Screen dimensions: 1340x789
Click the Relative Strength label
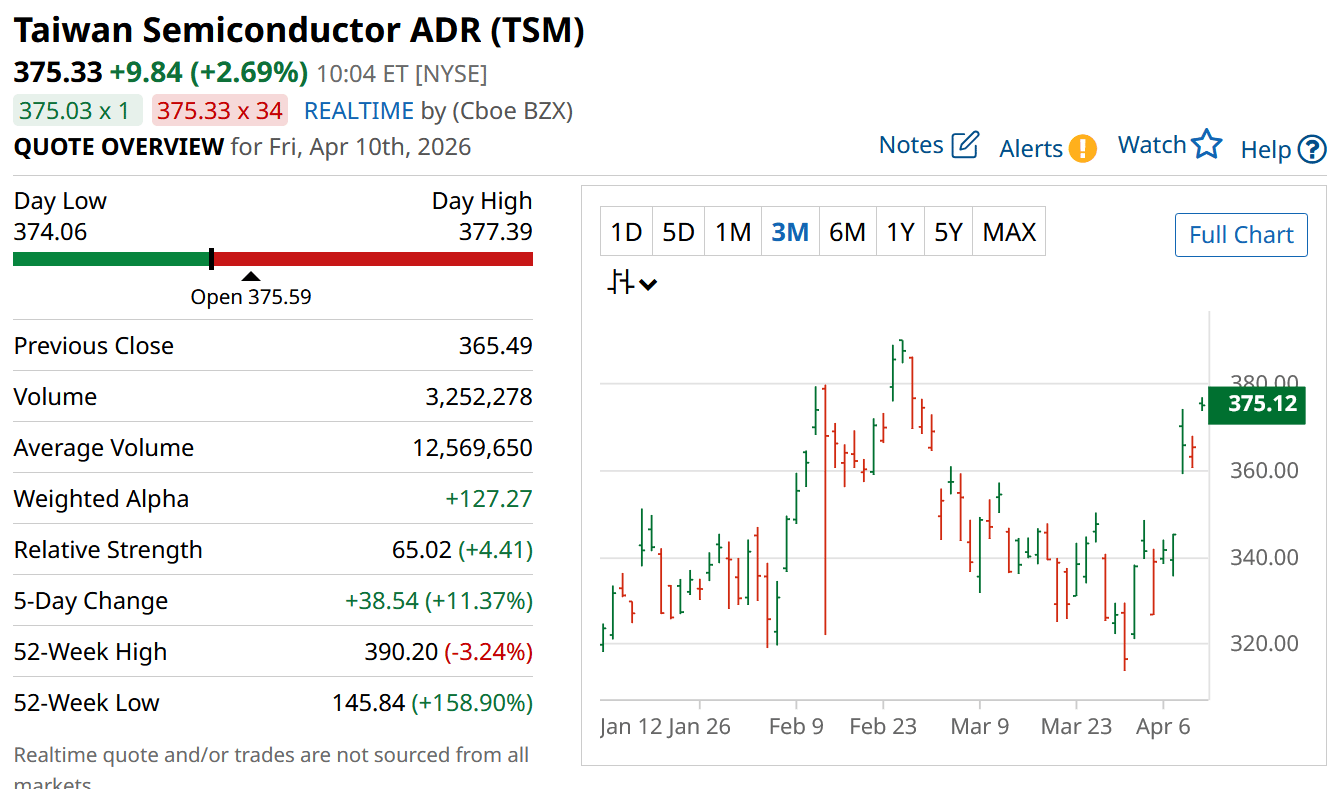108,550
